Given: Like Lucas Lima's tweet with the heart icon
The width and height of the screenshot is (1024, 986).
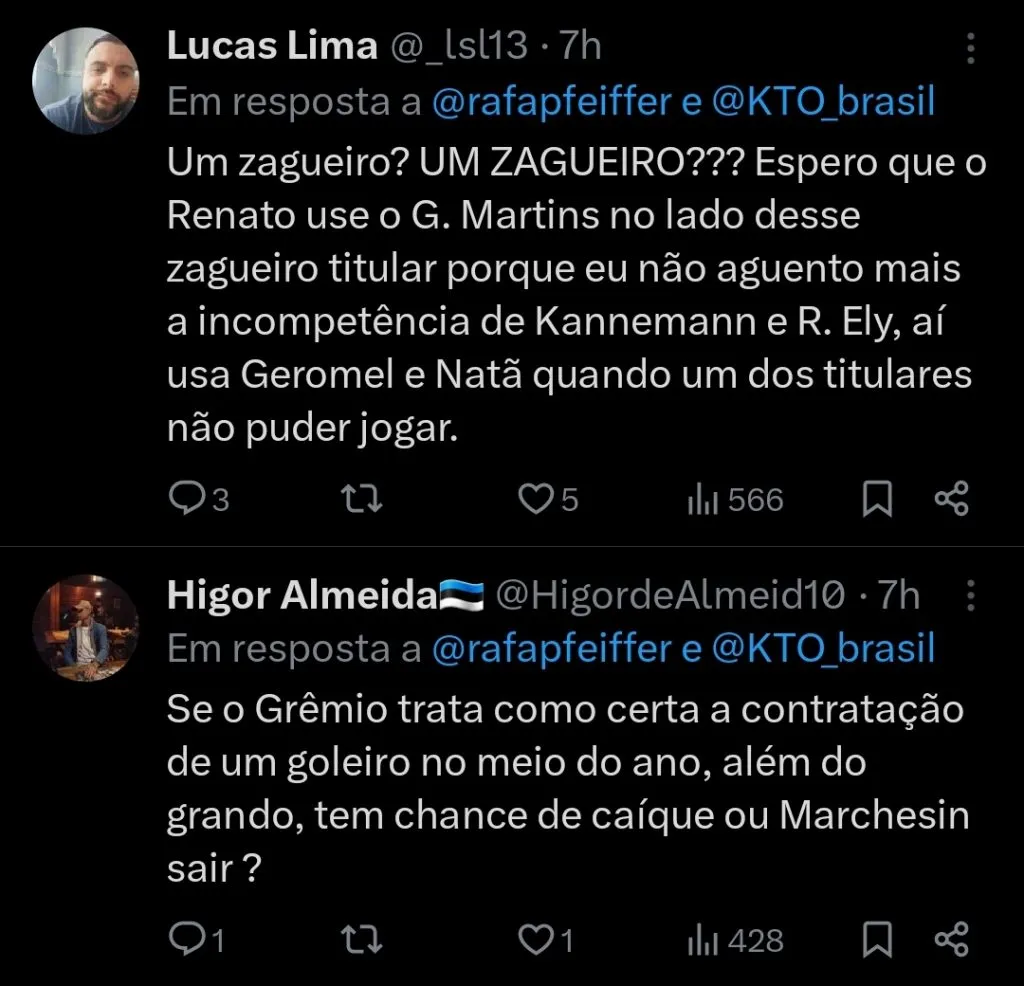Looking at the screenshot, I should (537, 498).
